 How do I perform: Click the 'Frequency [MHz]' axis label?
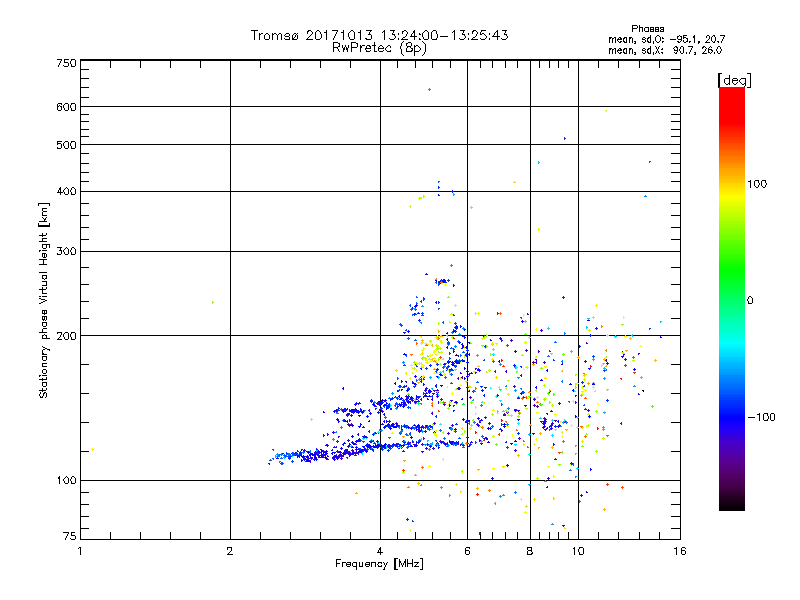pyautogui.click(x=379, y=564)
